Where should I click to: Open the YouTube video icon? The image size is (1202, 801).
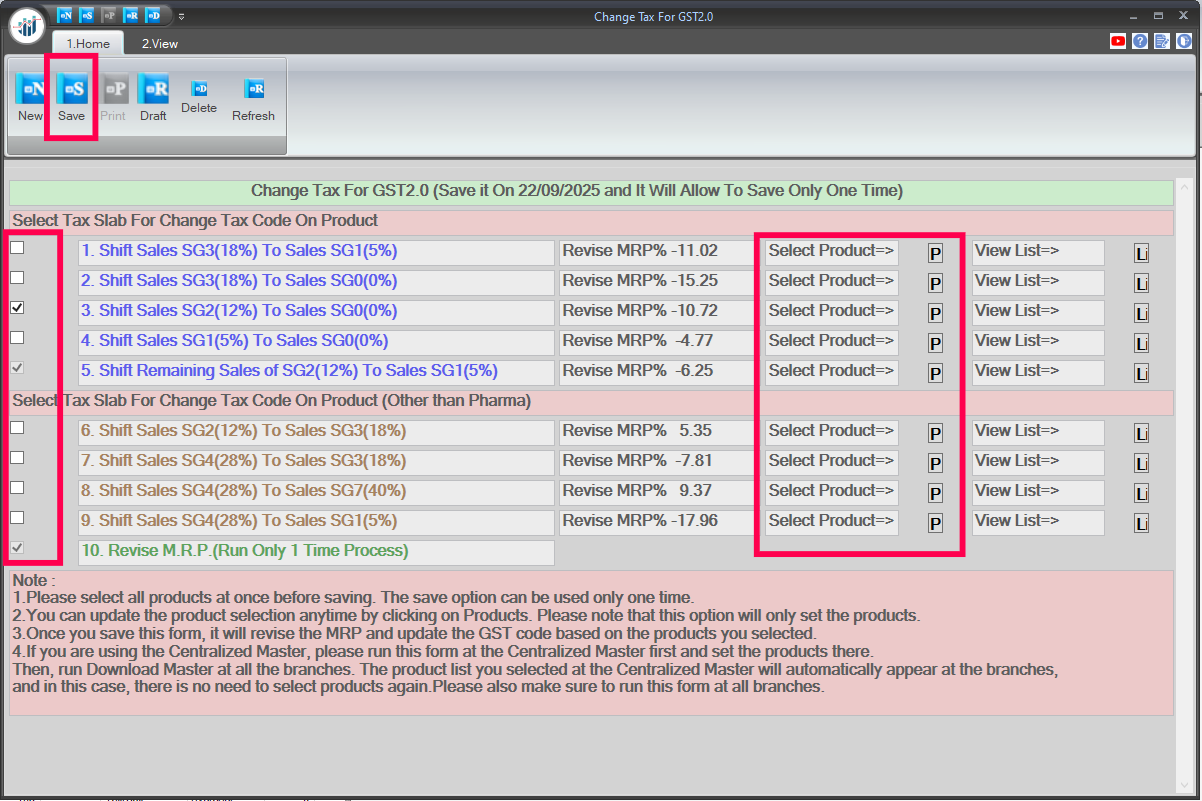[1118, 41]
